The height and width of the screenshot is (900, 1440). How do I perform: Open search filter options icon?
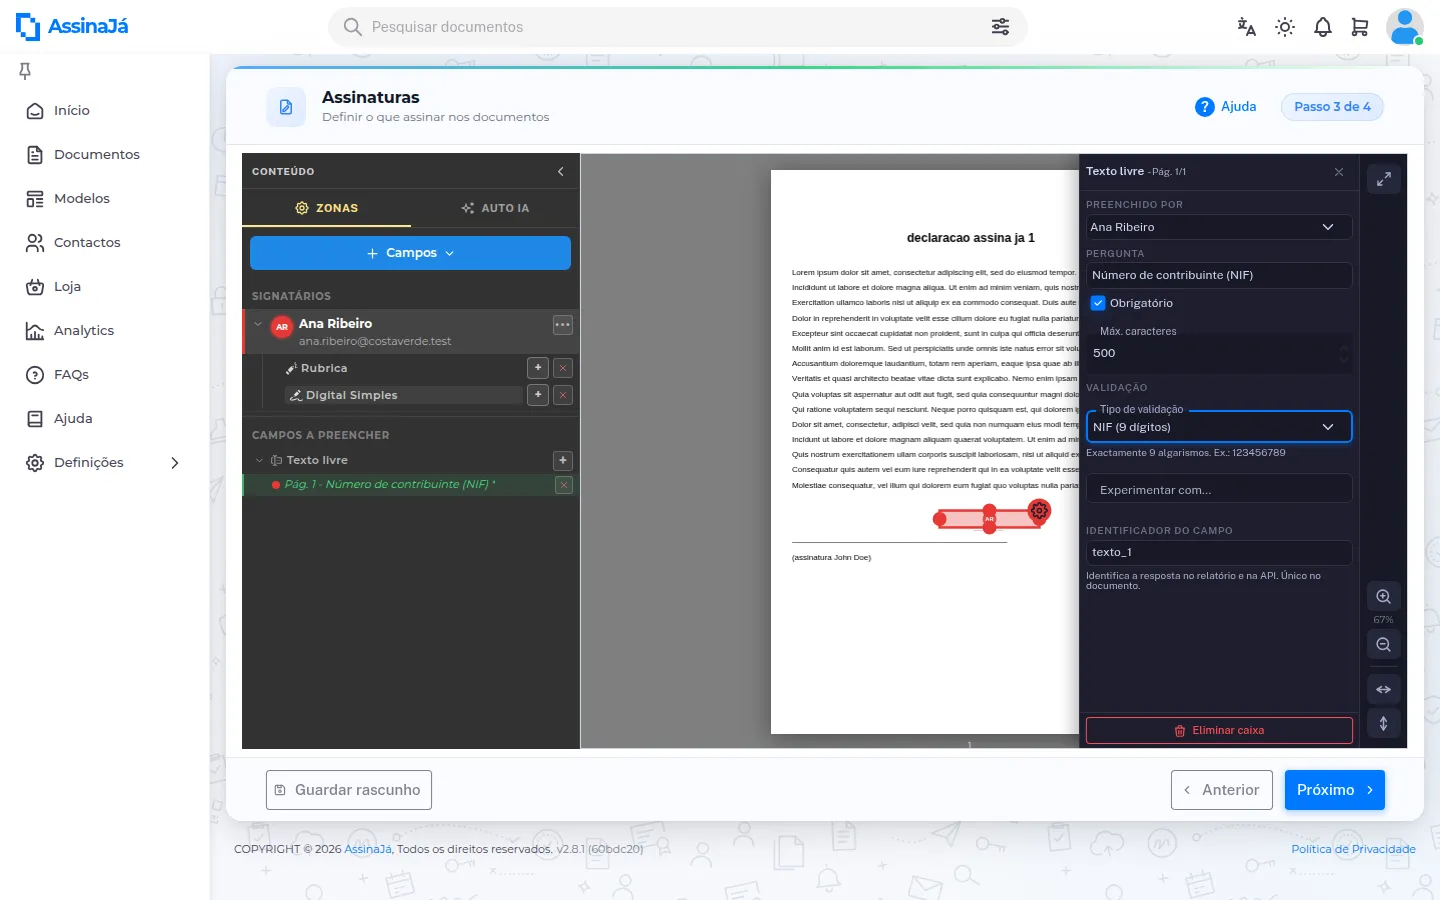point(1000,27)
